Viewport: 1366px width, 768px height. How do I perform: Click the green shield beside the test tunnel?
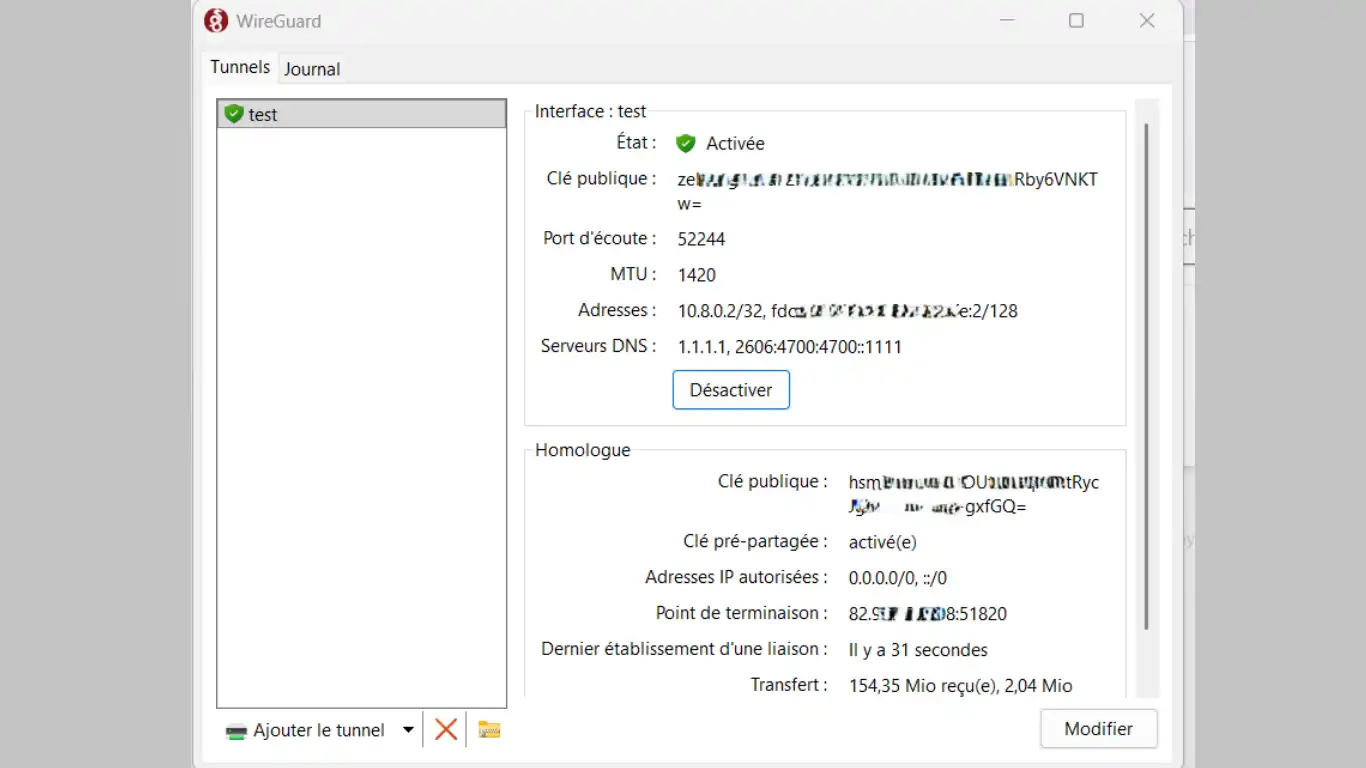pyautogui.click(x=234, y=114)
